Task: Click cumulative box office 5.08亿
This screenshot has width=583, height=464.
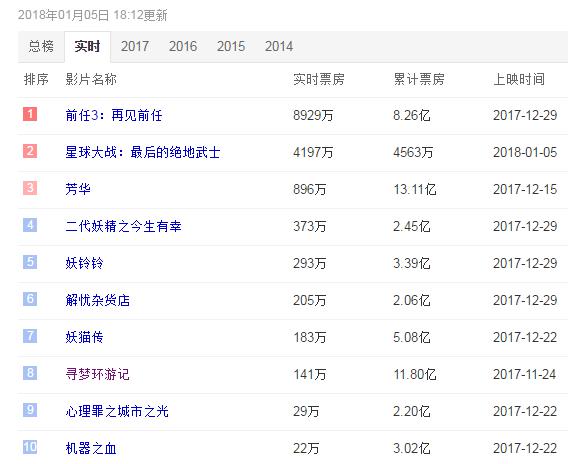Action: pyautogui.click(x=412, y=337)
